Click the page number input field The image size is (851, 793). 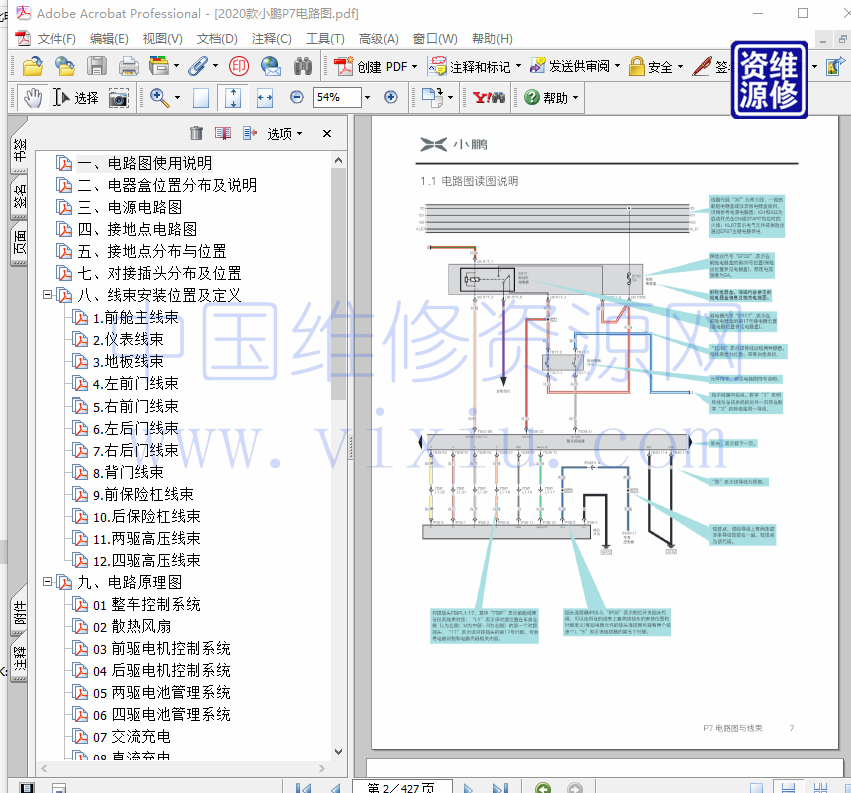395,787
